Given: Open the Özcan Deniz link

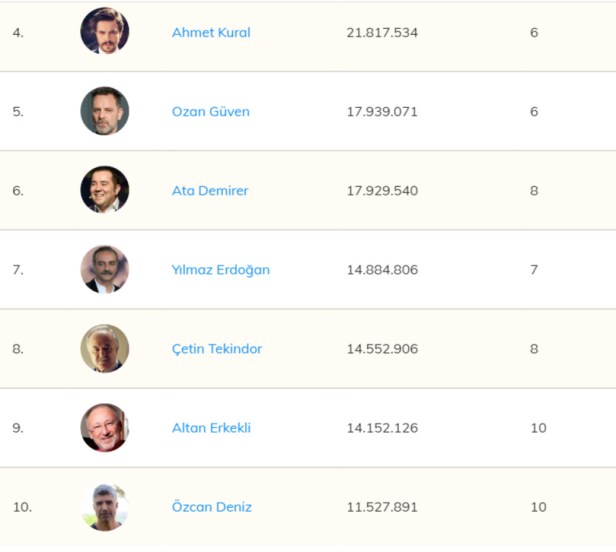Looking at the screenshot, I should (x=212, y=507).
